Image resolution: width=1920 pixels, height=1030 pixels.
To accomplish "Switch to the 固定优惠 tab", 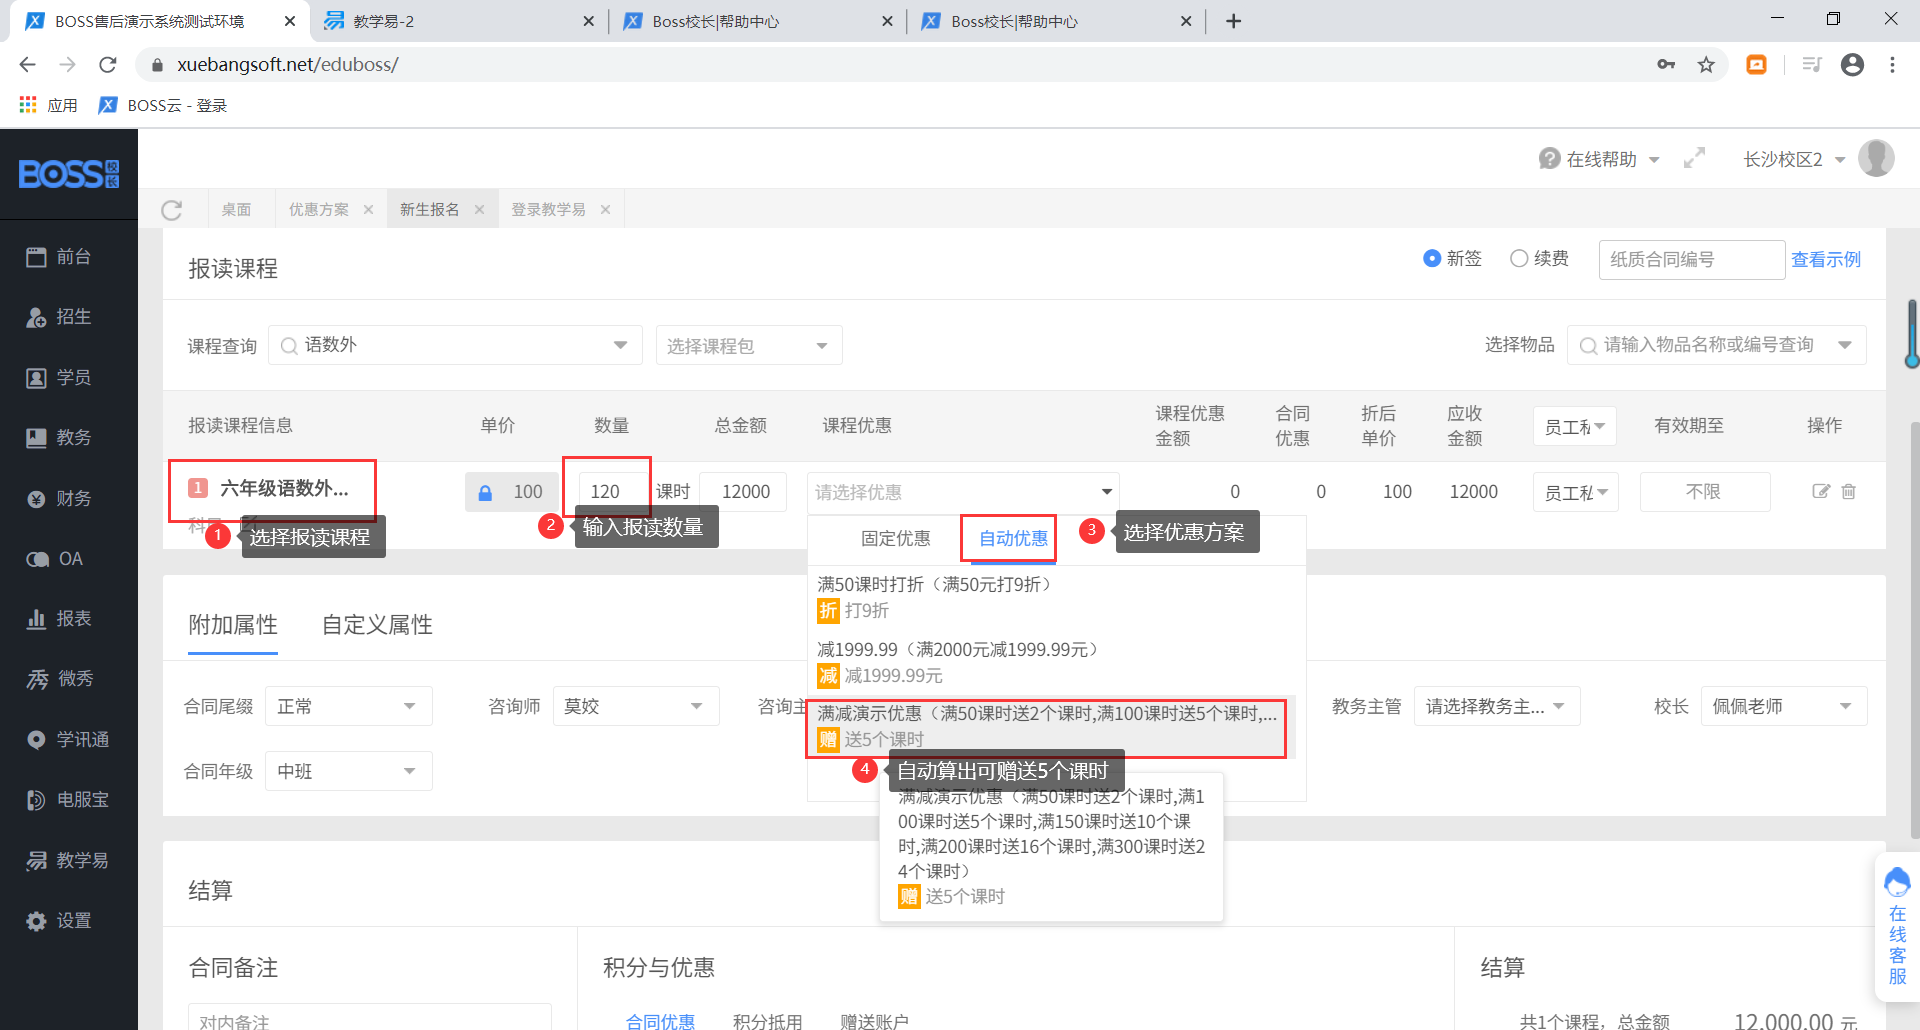I will (x=895, y=539).
